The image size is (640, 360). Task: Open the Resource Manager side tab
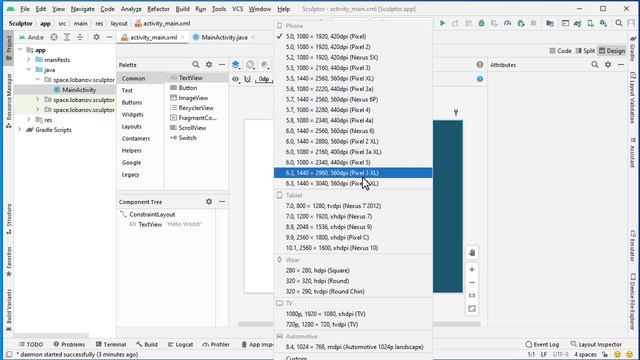(9, 100)
